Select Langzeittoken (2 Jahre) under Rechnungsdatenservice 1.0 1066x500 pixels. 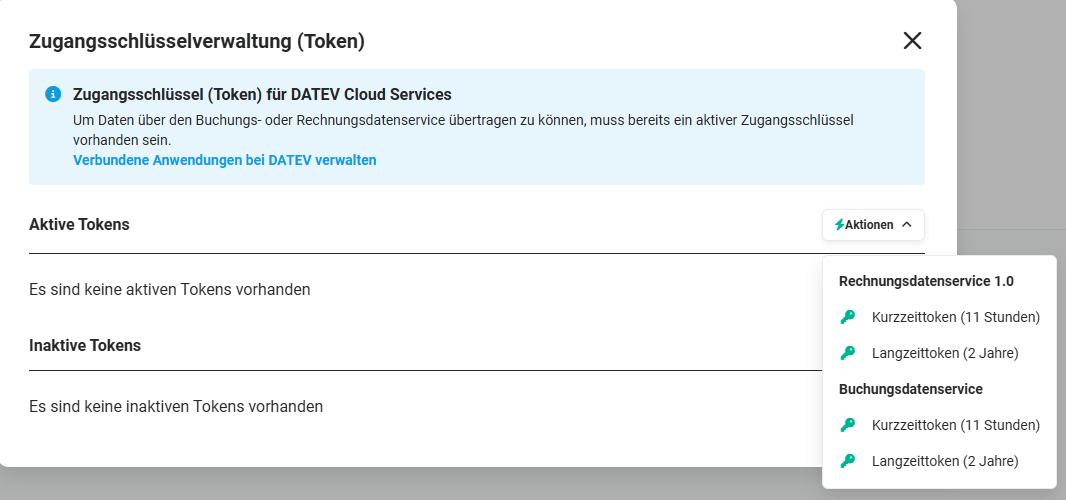pos(939,353)
